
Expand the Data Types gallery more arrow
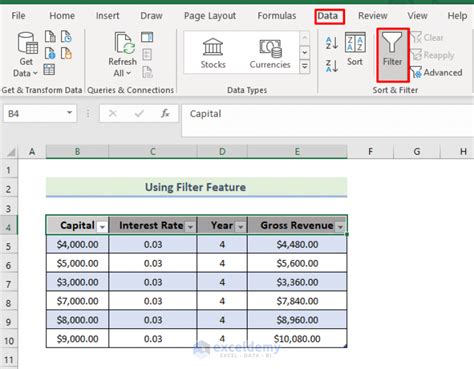(305, 67)
